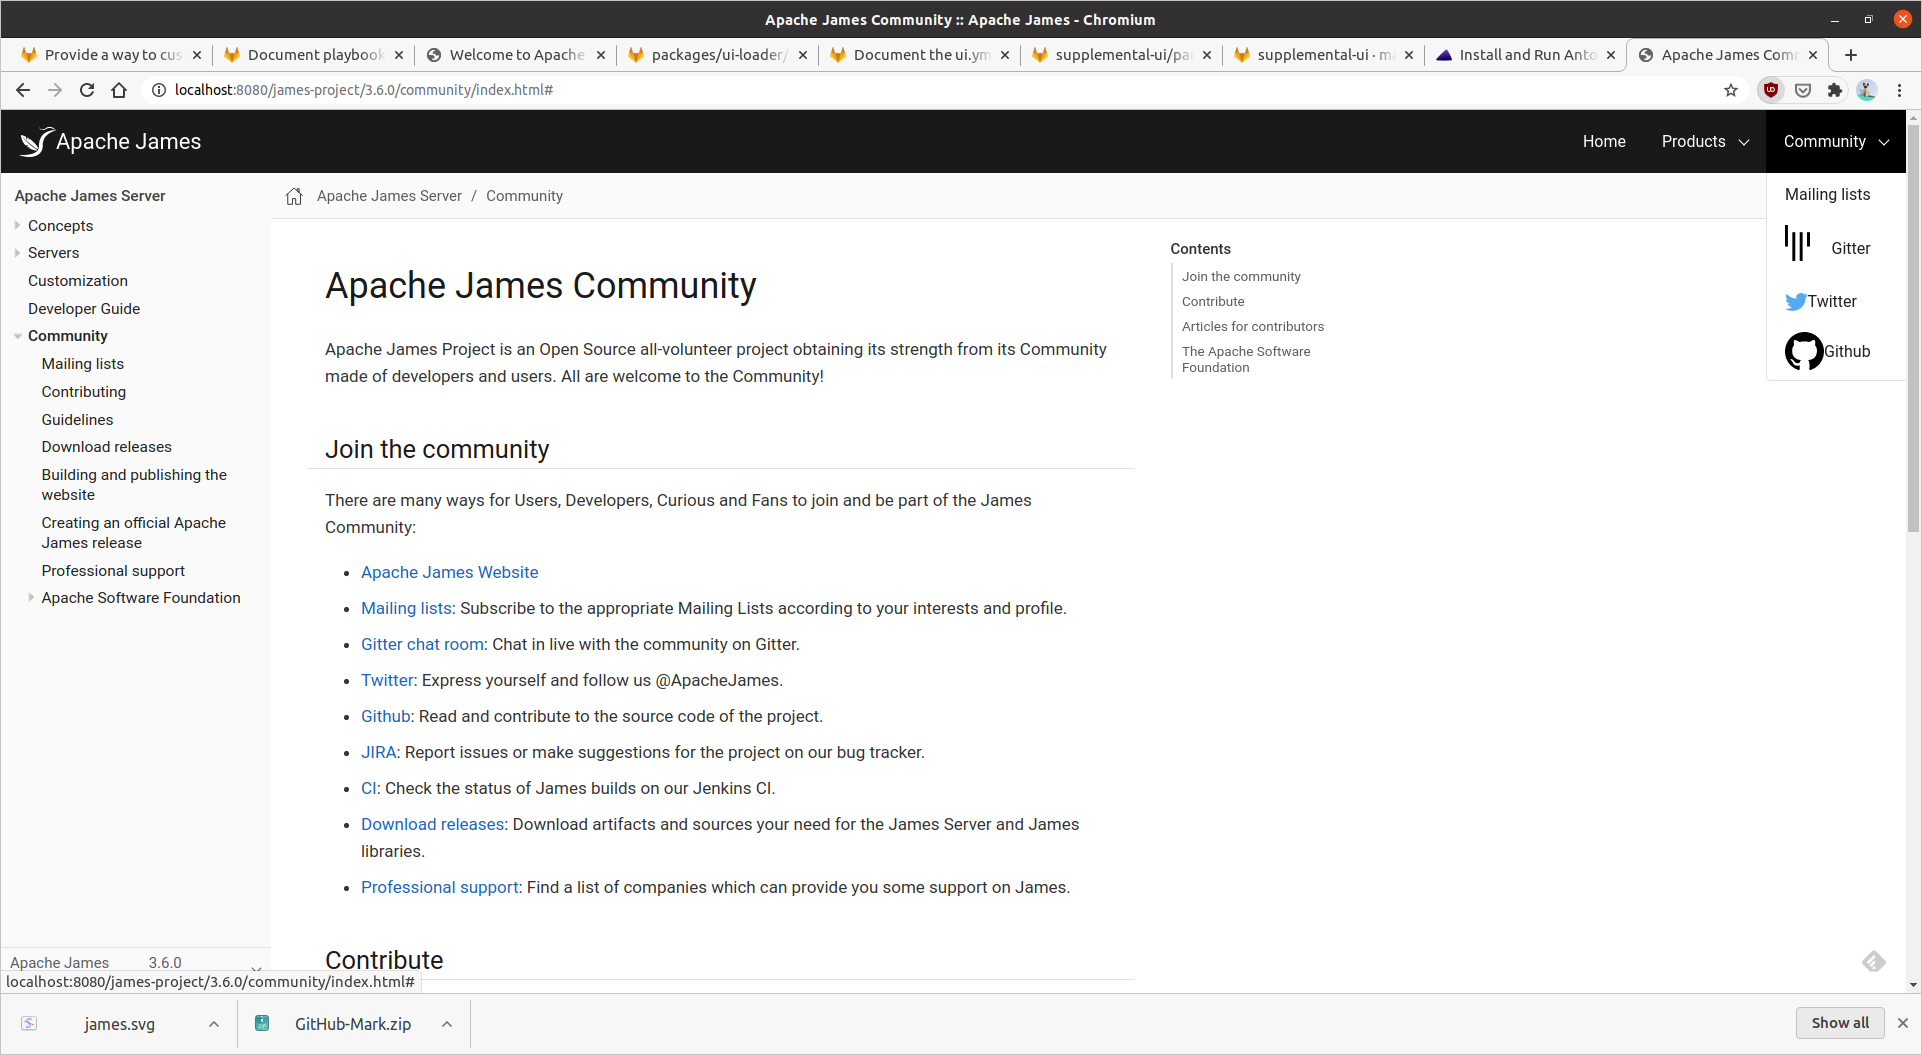Reload the page

(x=87, y=90)
